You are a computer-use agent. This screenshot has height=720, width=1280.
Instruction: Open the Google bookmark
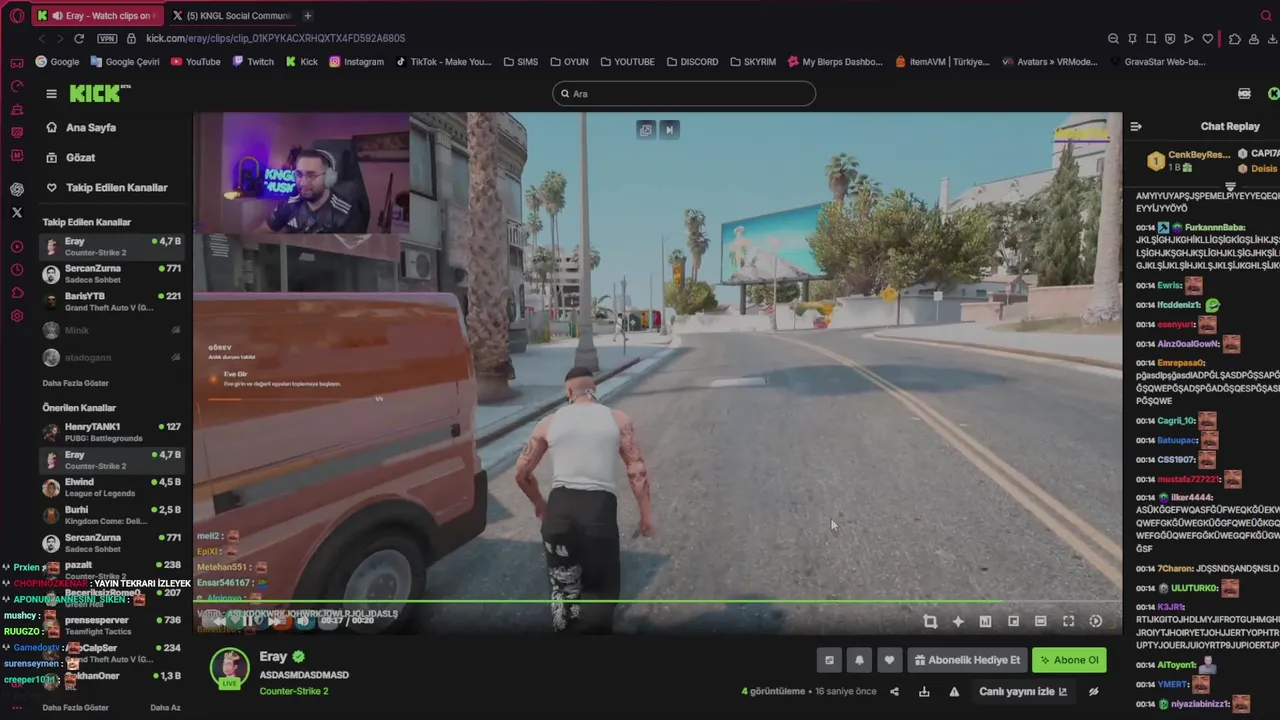click(x=57, y=62)
